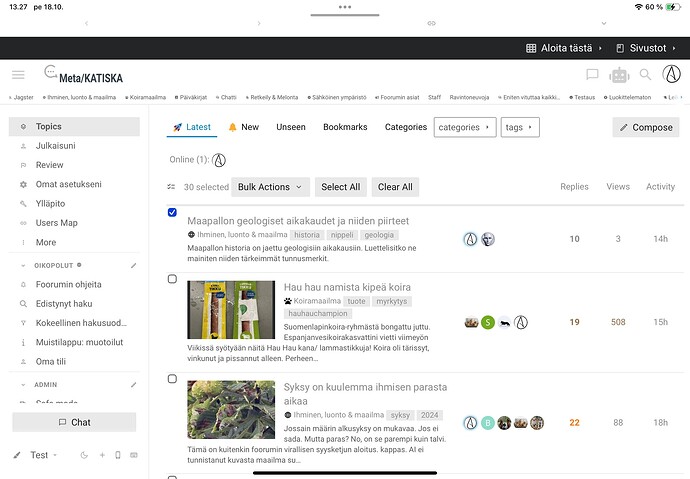Click the online user avatar next to Online (1)
This screenshot has width=690, height=479.
(x=219, y=160)
